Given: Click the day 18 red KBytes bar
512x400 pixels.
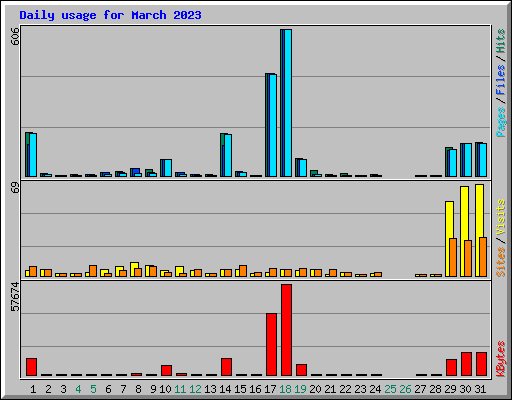Looking at the screenshot, I should click(286, 330).
